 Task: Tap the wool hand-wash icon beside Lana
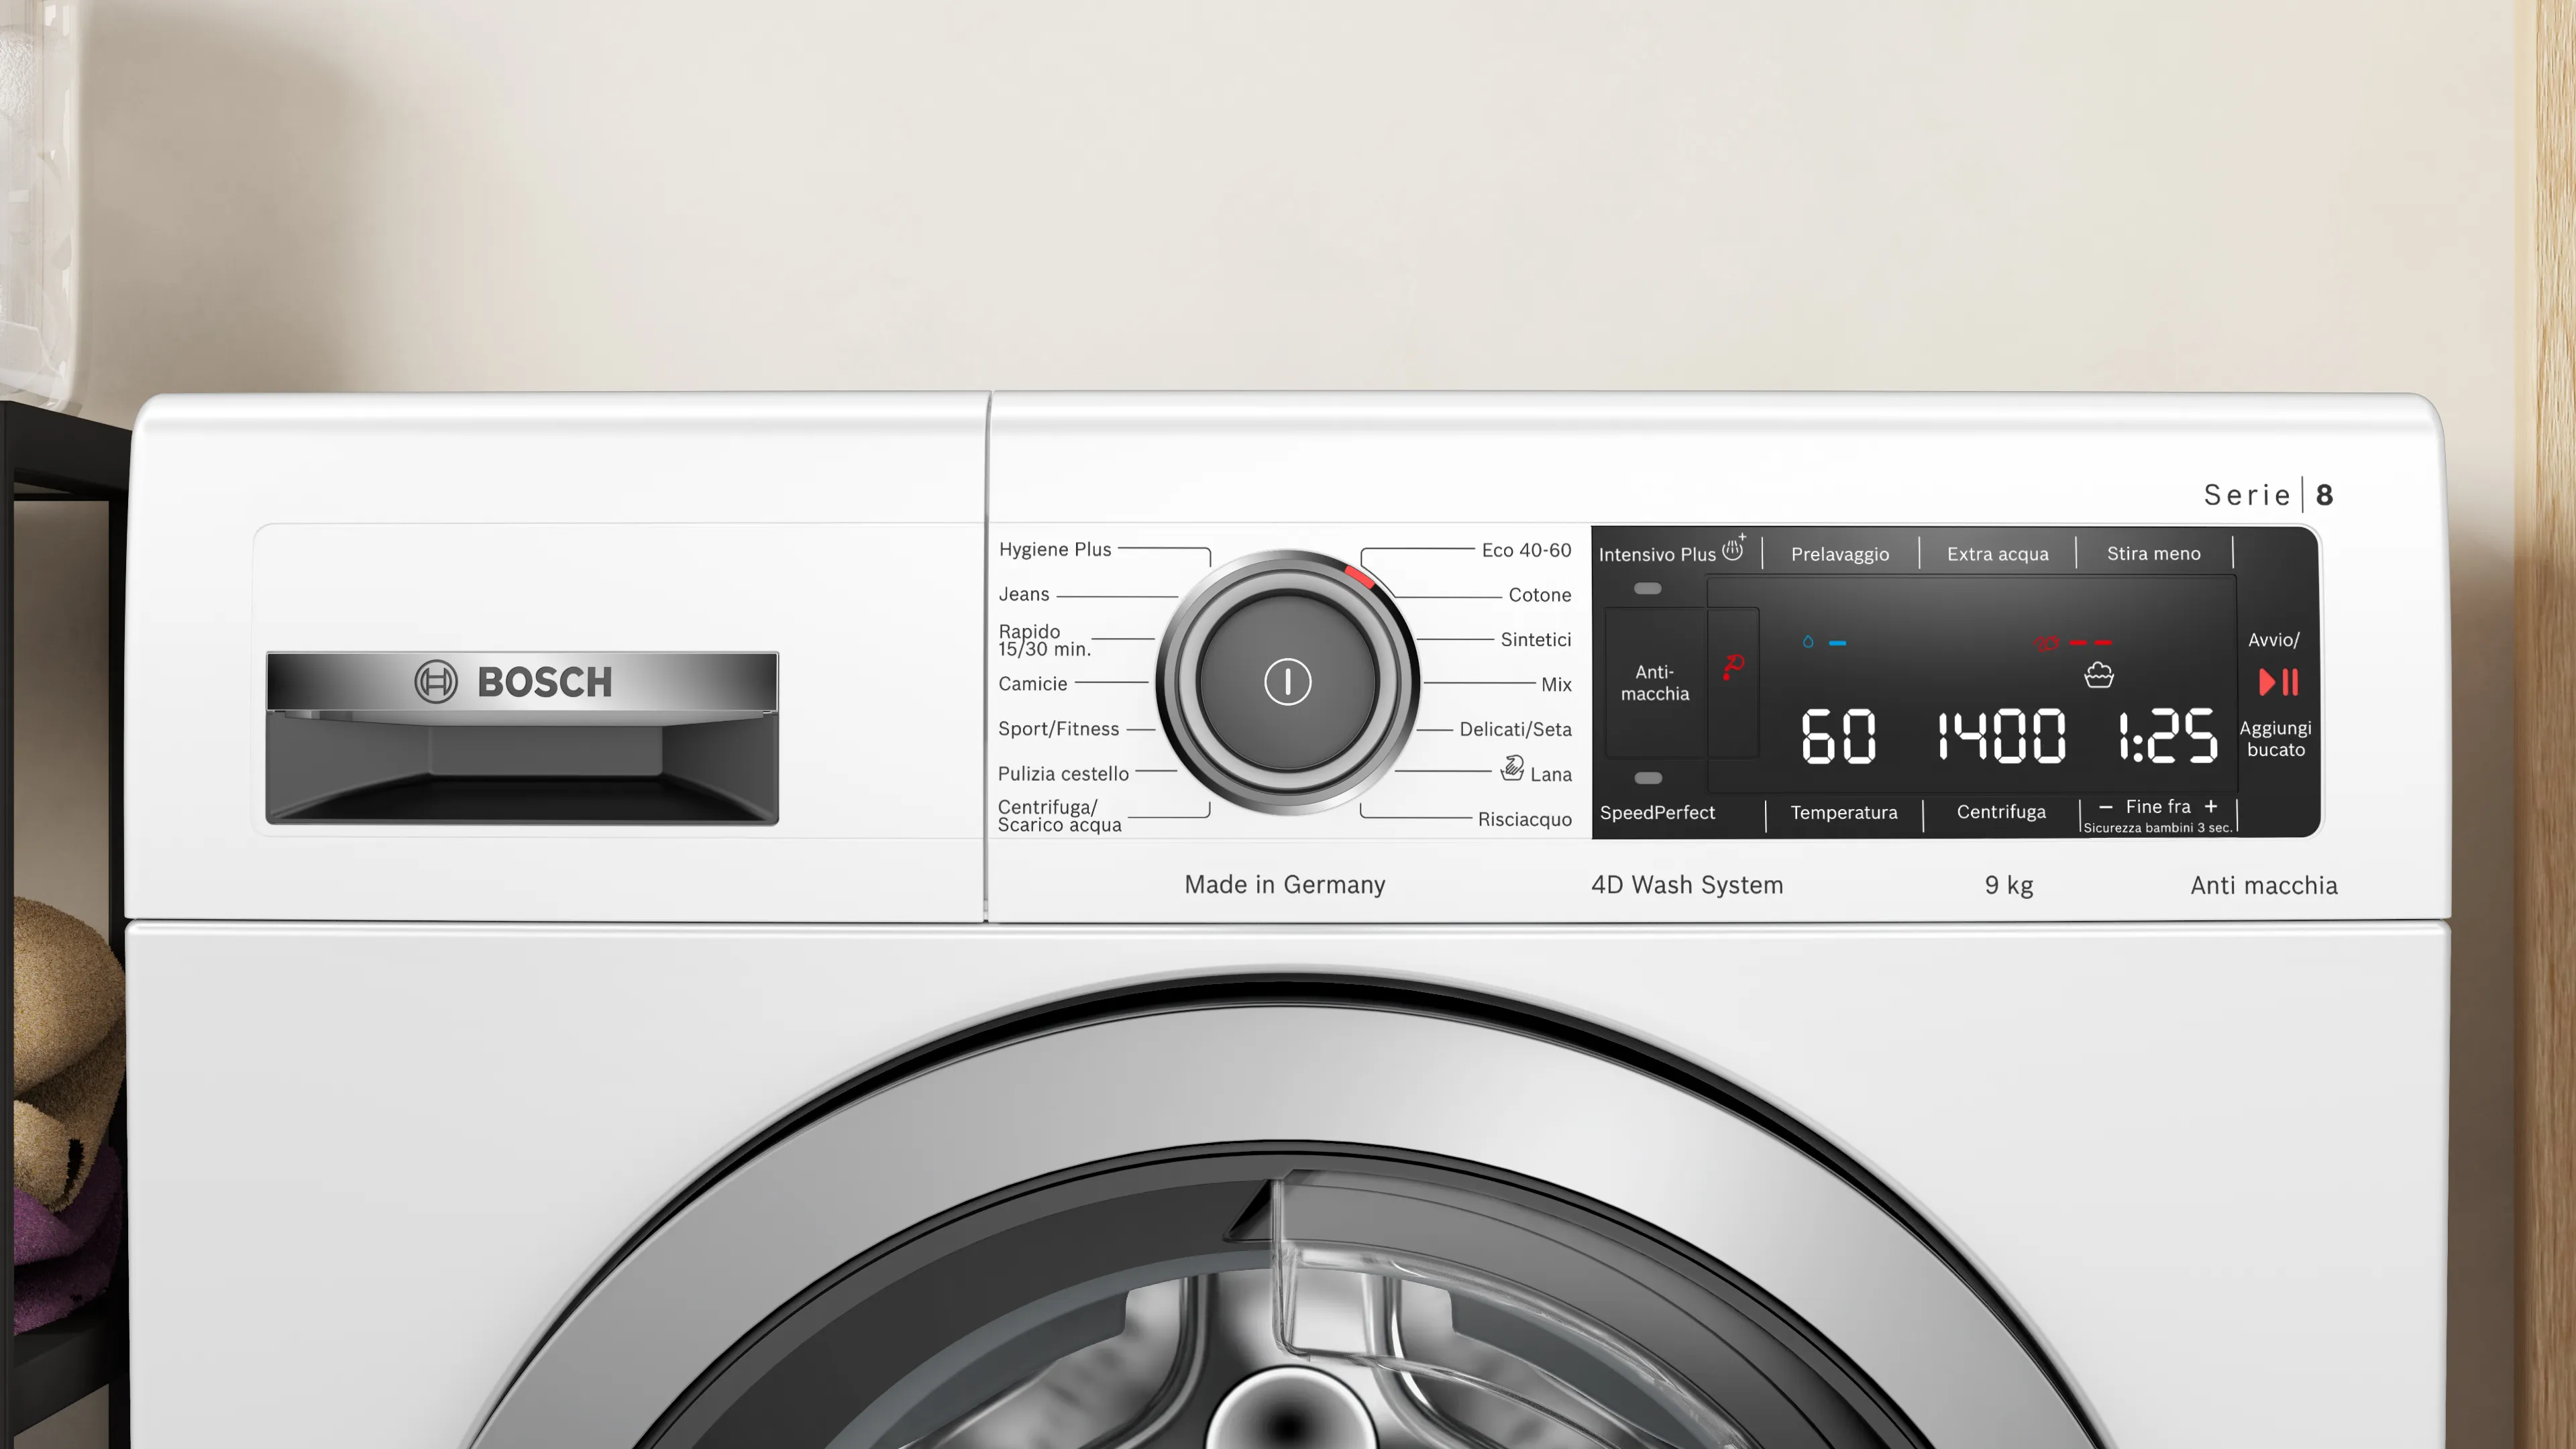click(1512, 768)
